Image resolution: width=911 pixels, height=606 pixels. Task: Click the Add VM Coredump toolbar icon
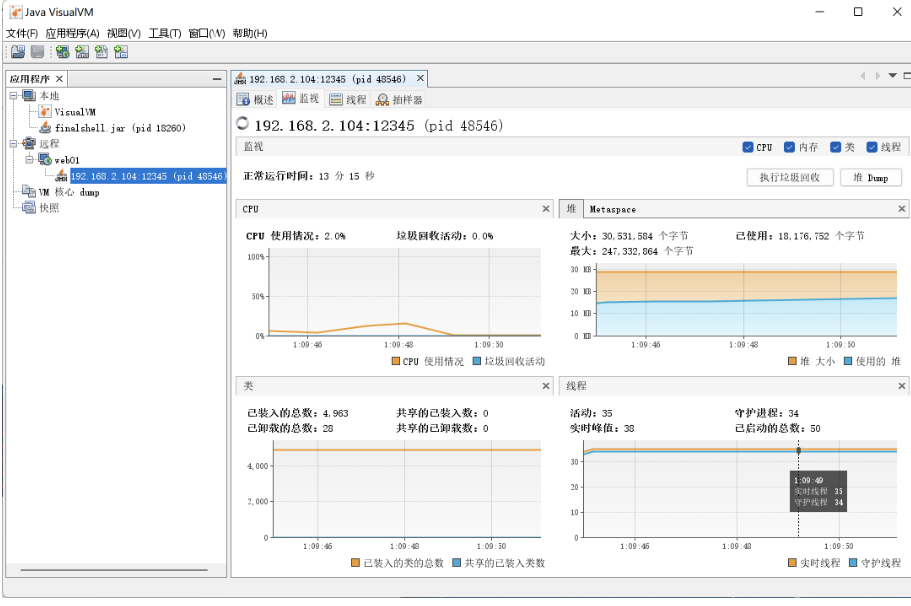[x=102, y=52]
